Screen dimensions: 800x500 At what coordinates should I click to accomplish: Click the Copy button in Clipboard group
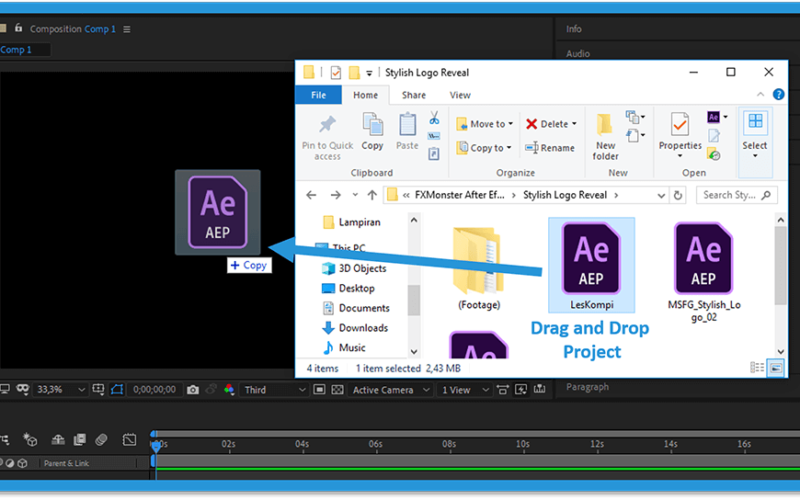pos(372,132)
